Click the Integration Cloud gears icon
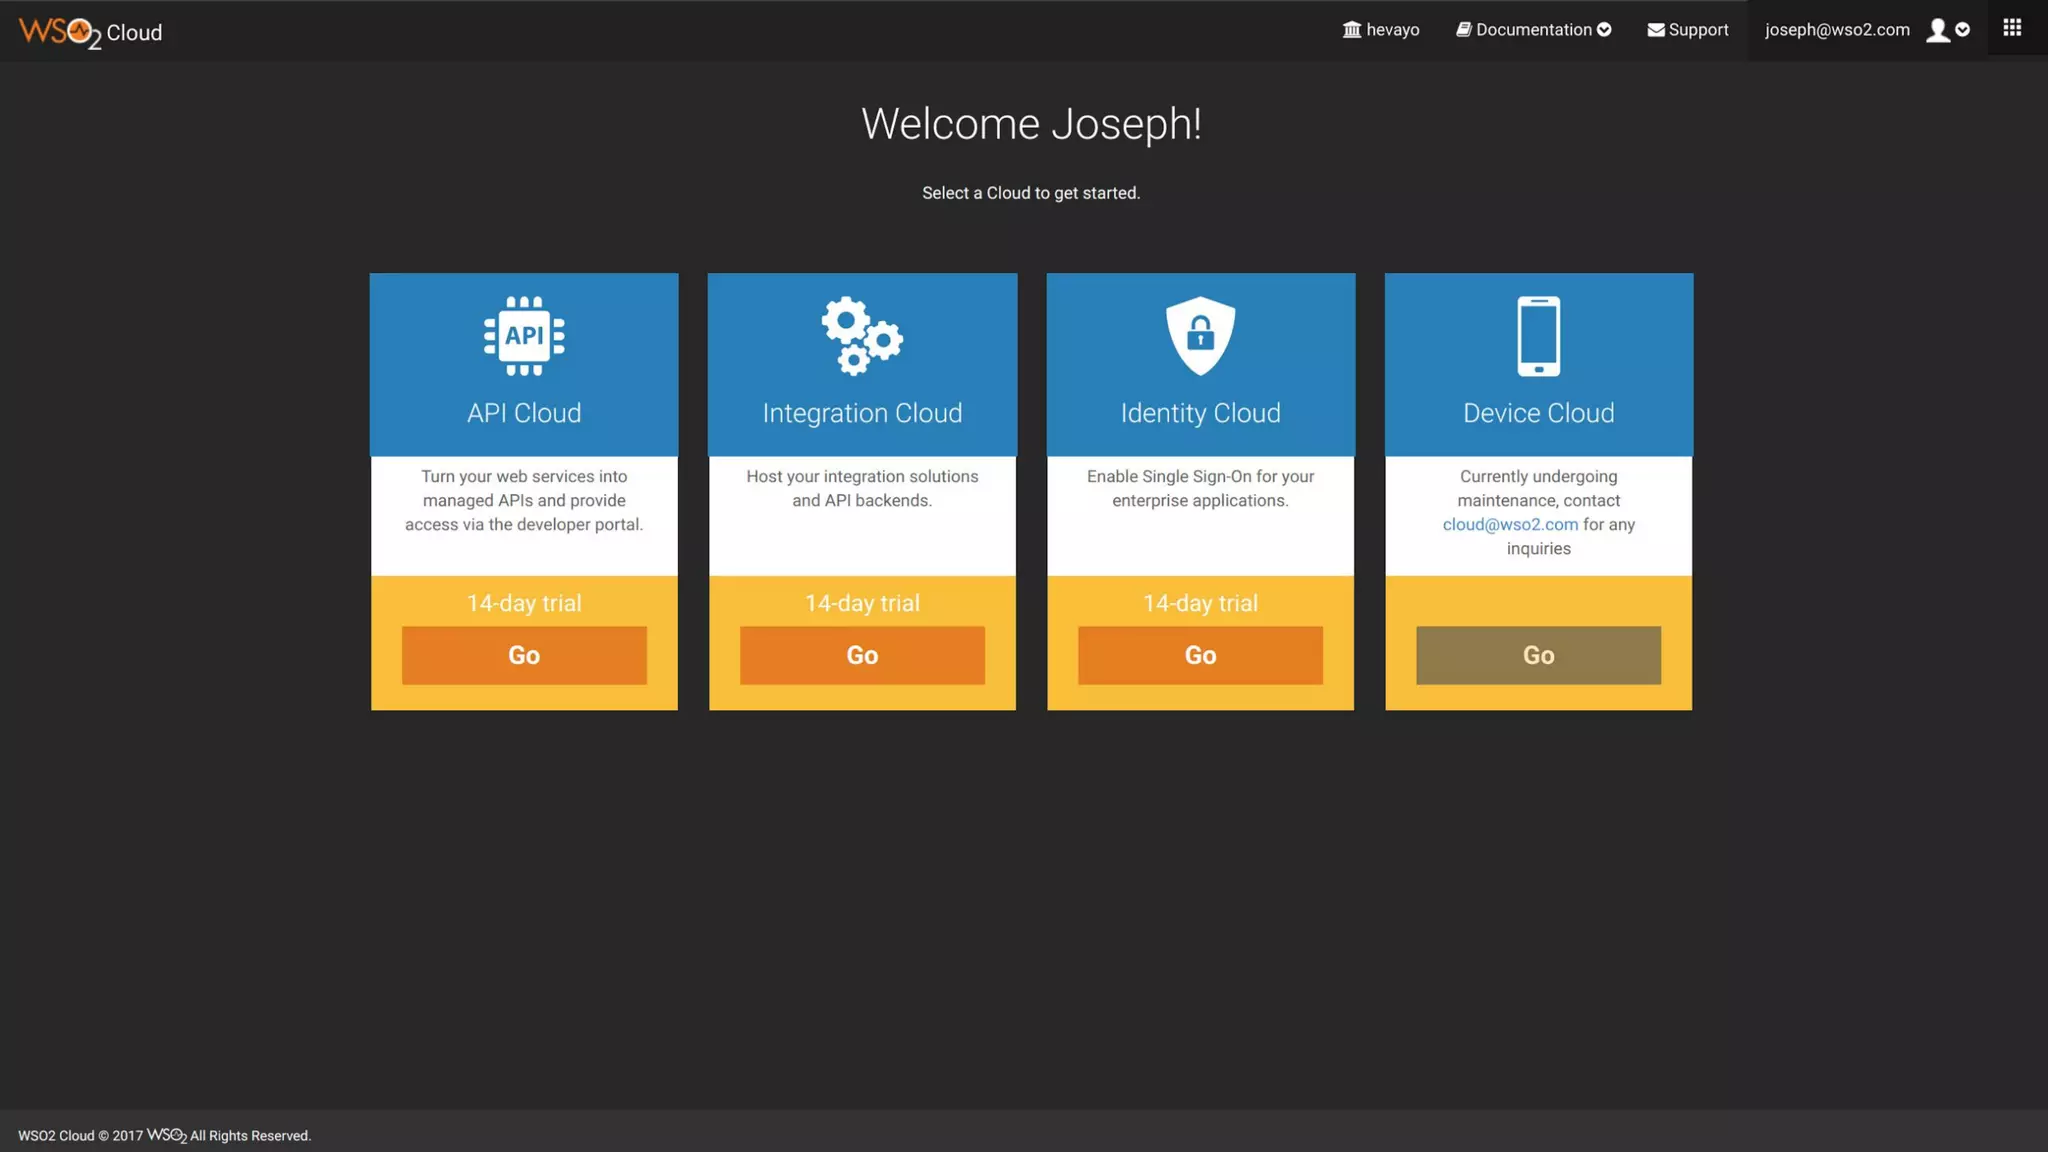Viewport: 2048px width, 1152px height. pyautogui.click(x=861, y=336)
